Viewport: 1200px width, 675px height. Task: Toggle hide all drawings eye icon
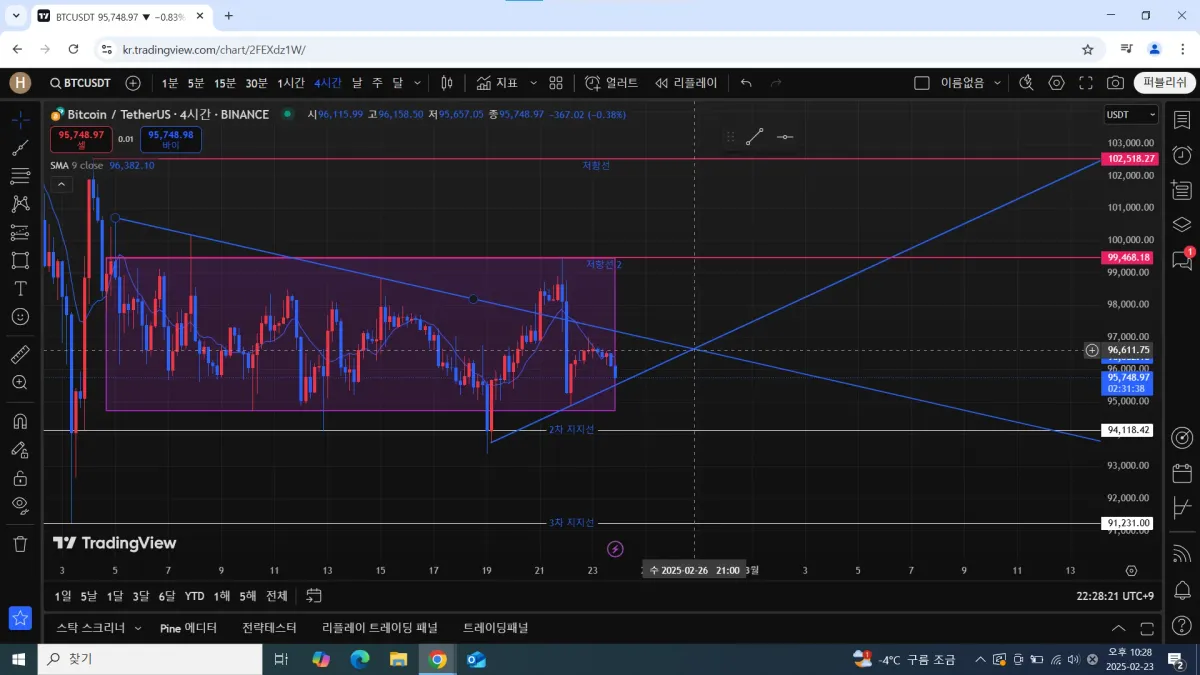(20, 505)
